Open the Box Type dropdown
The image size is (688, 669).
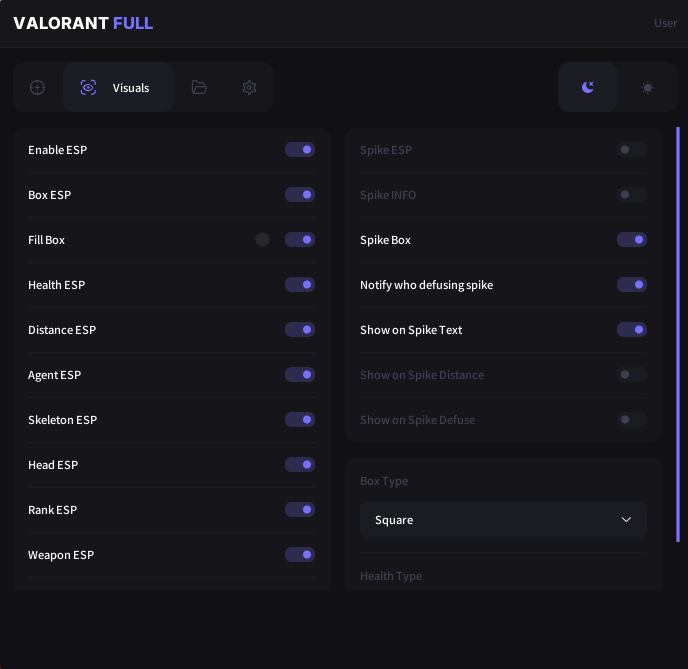(503, 520)
